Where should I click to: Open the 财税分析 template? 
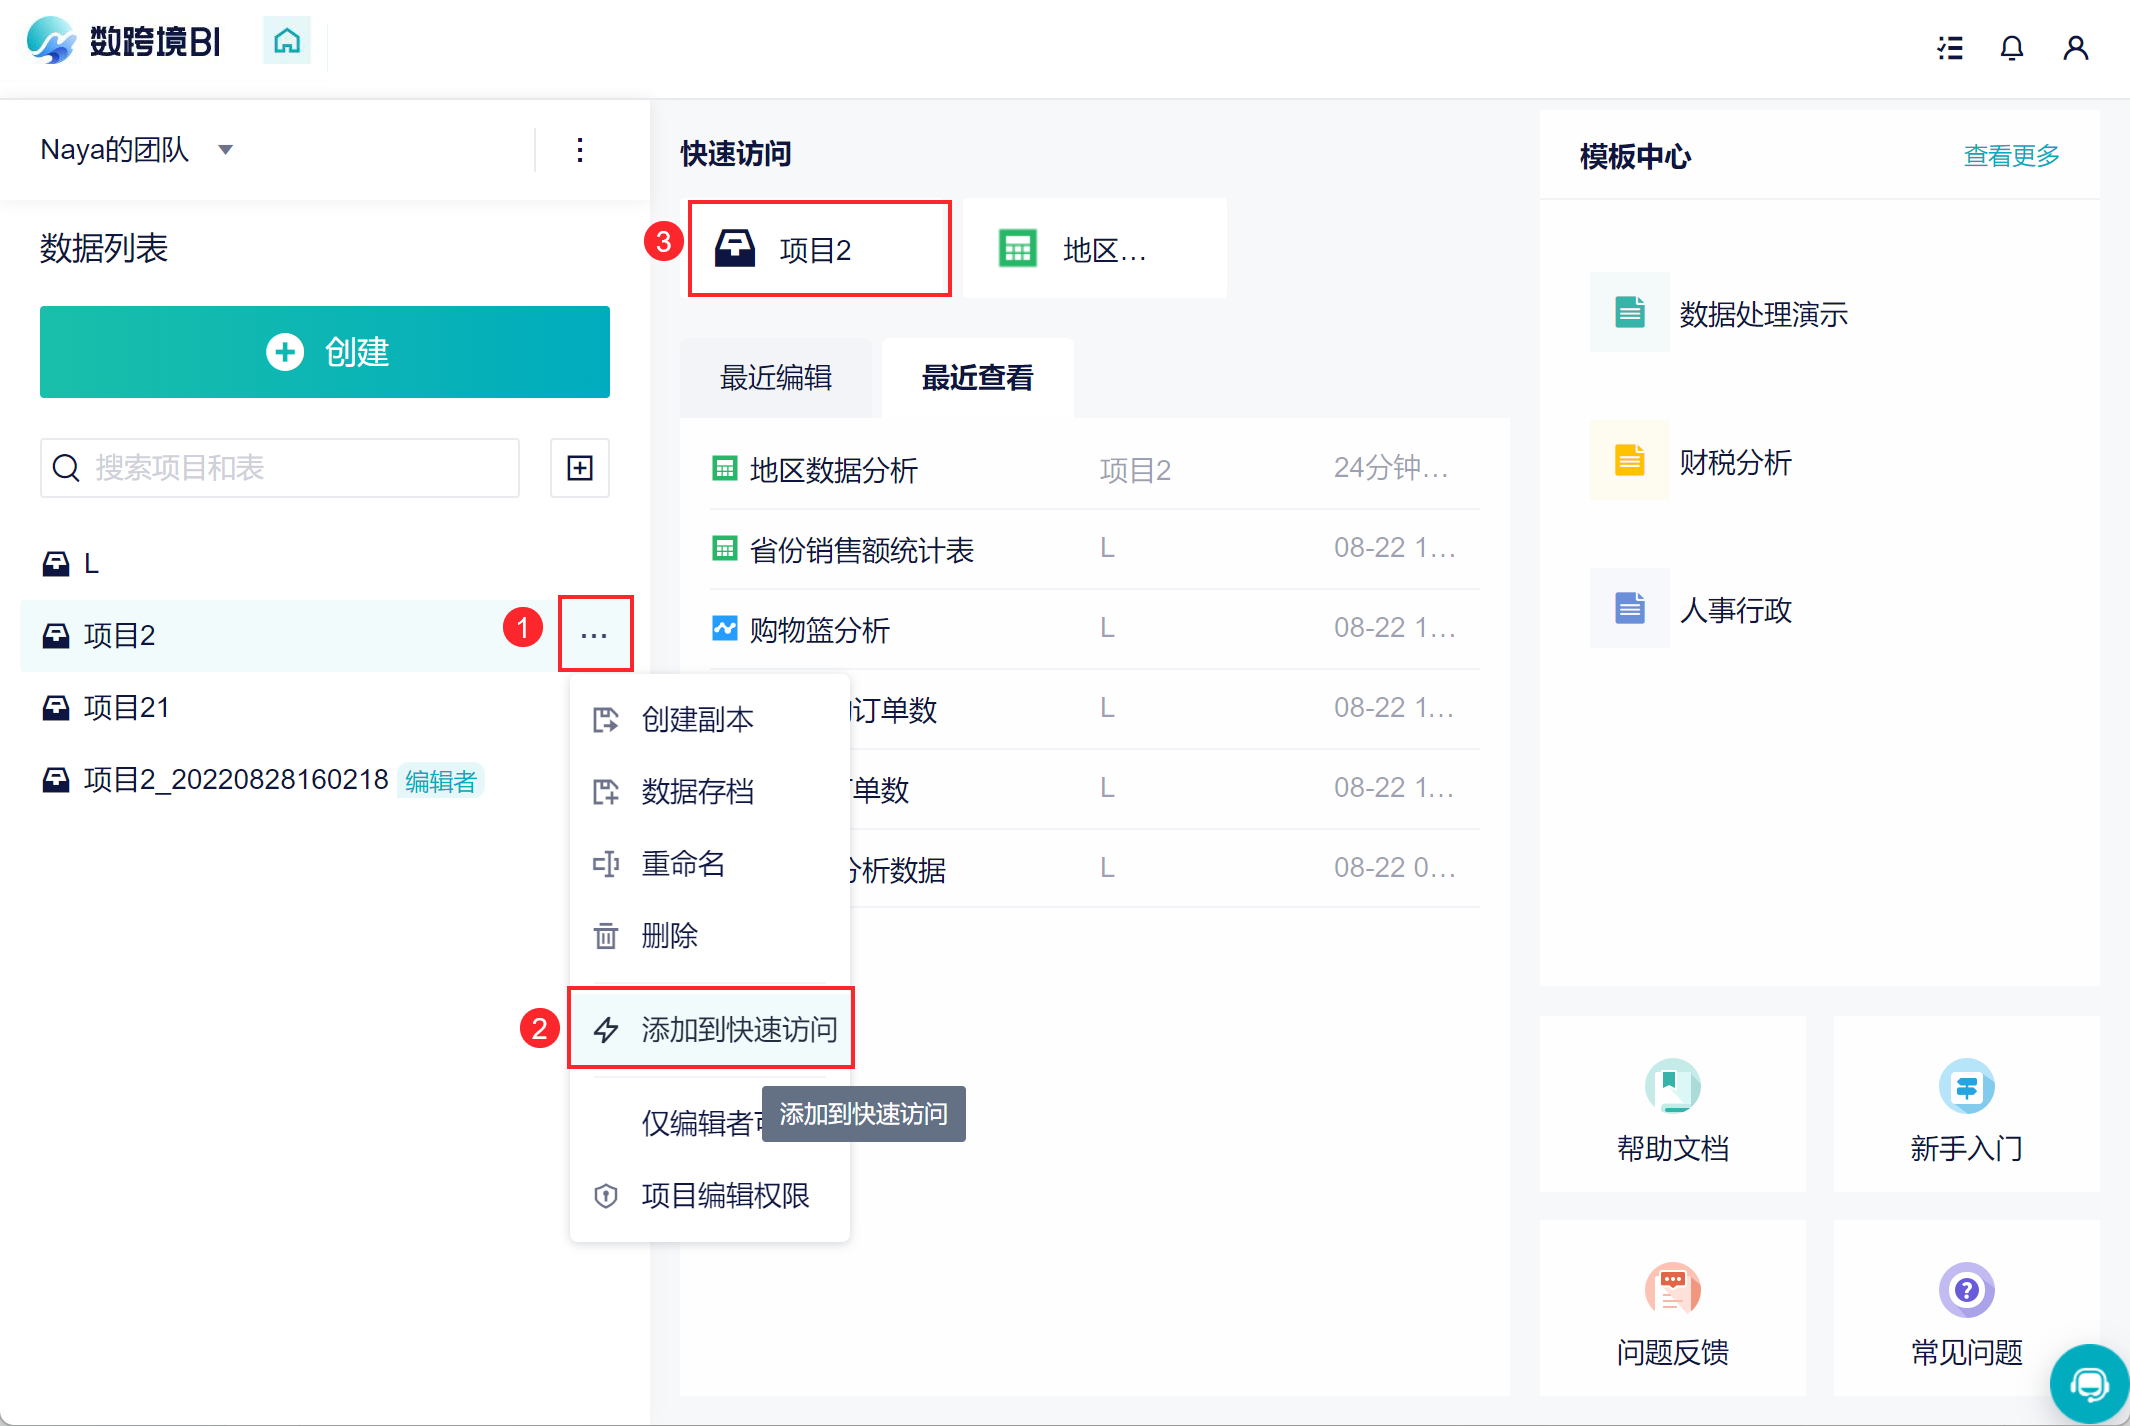(1735, 462)
